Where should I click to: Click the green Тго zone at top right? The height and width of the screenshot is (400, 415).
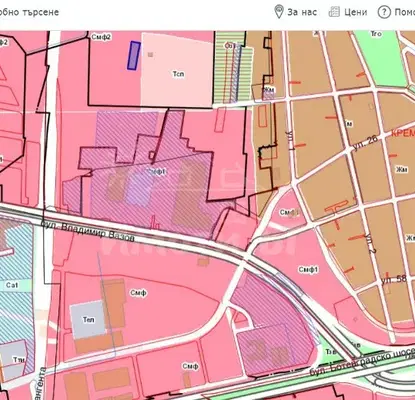coord(376,56)
